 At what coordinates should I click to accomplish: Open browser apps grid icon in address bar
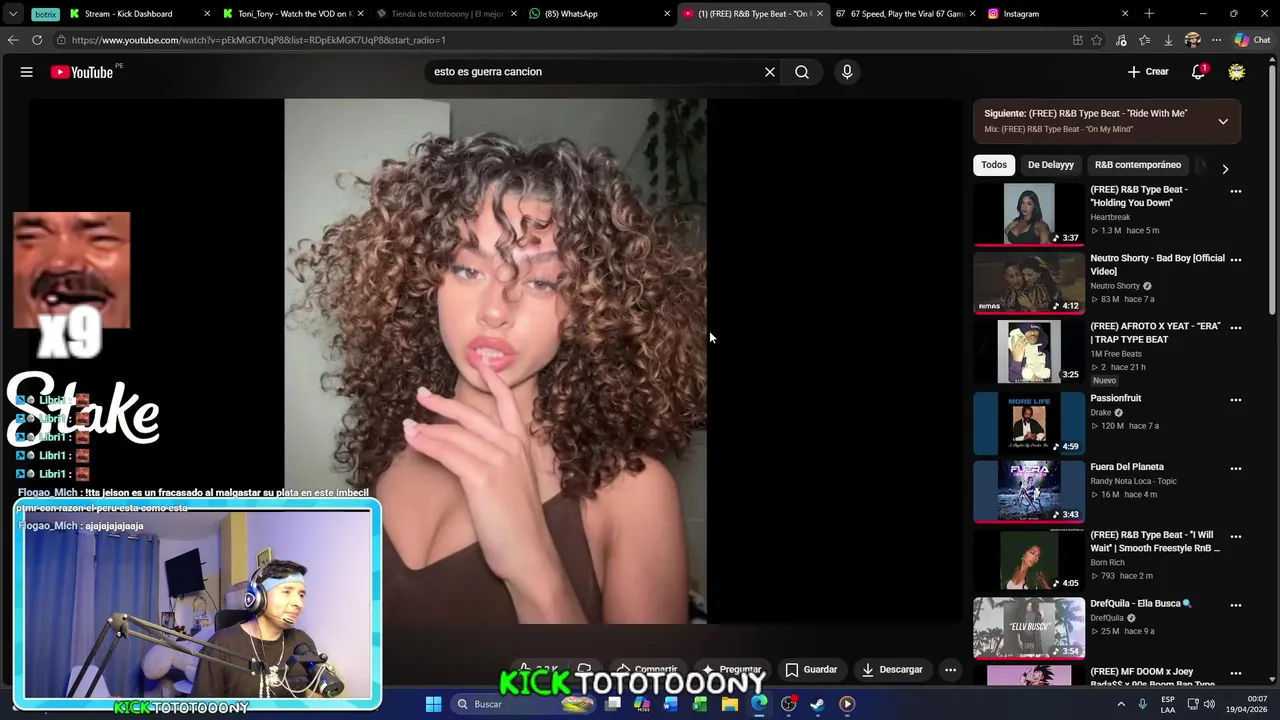click(1077, 40)
